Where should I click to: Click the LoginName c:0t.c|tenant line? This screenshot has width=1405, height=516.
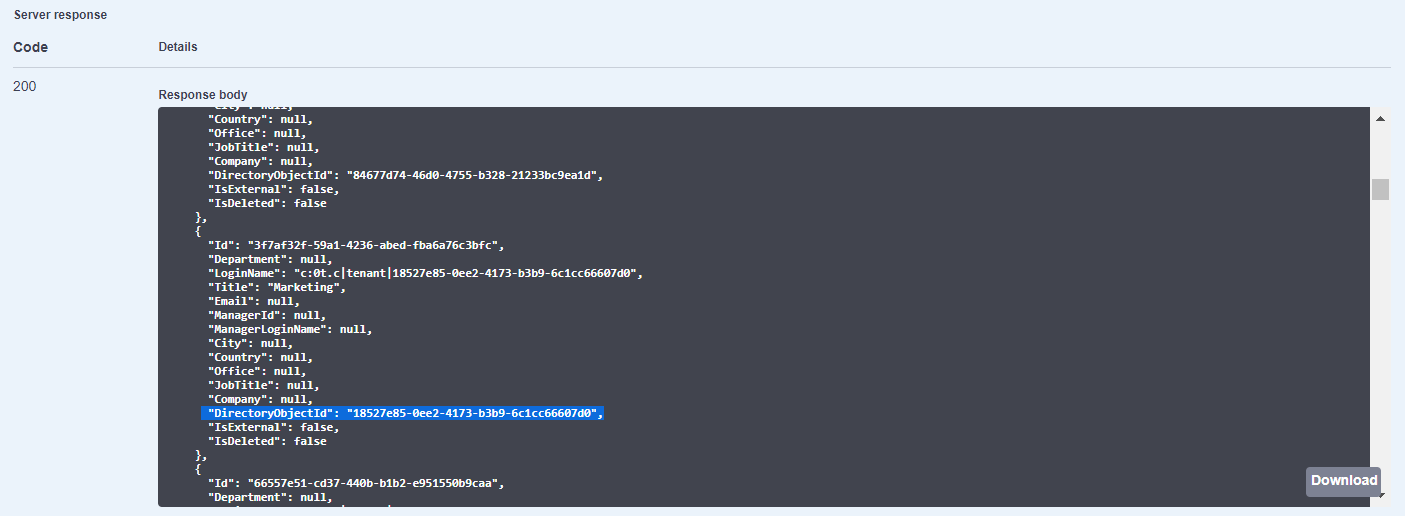tap(424, 273)
